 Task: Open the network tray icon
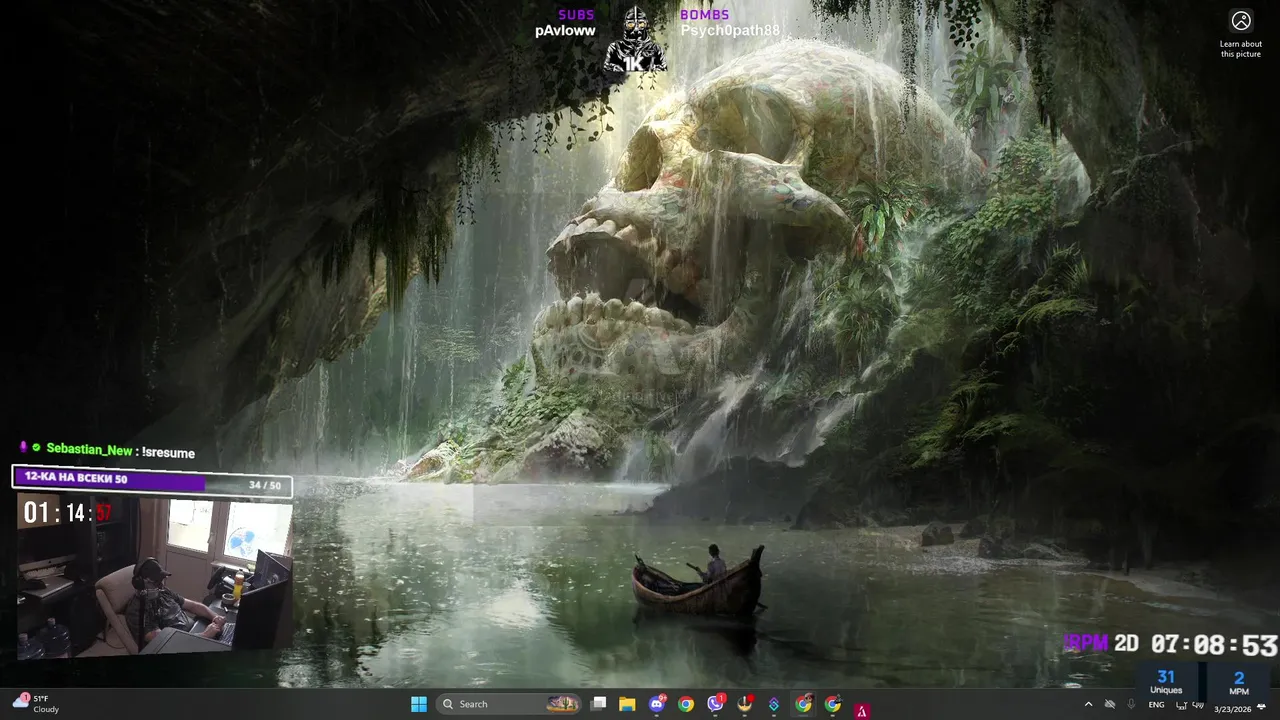[1181, 705]
